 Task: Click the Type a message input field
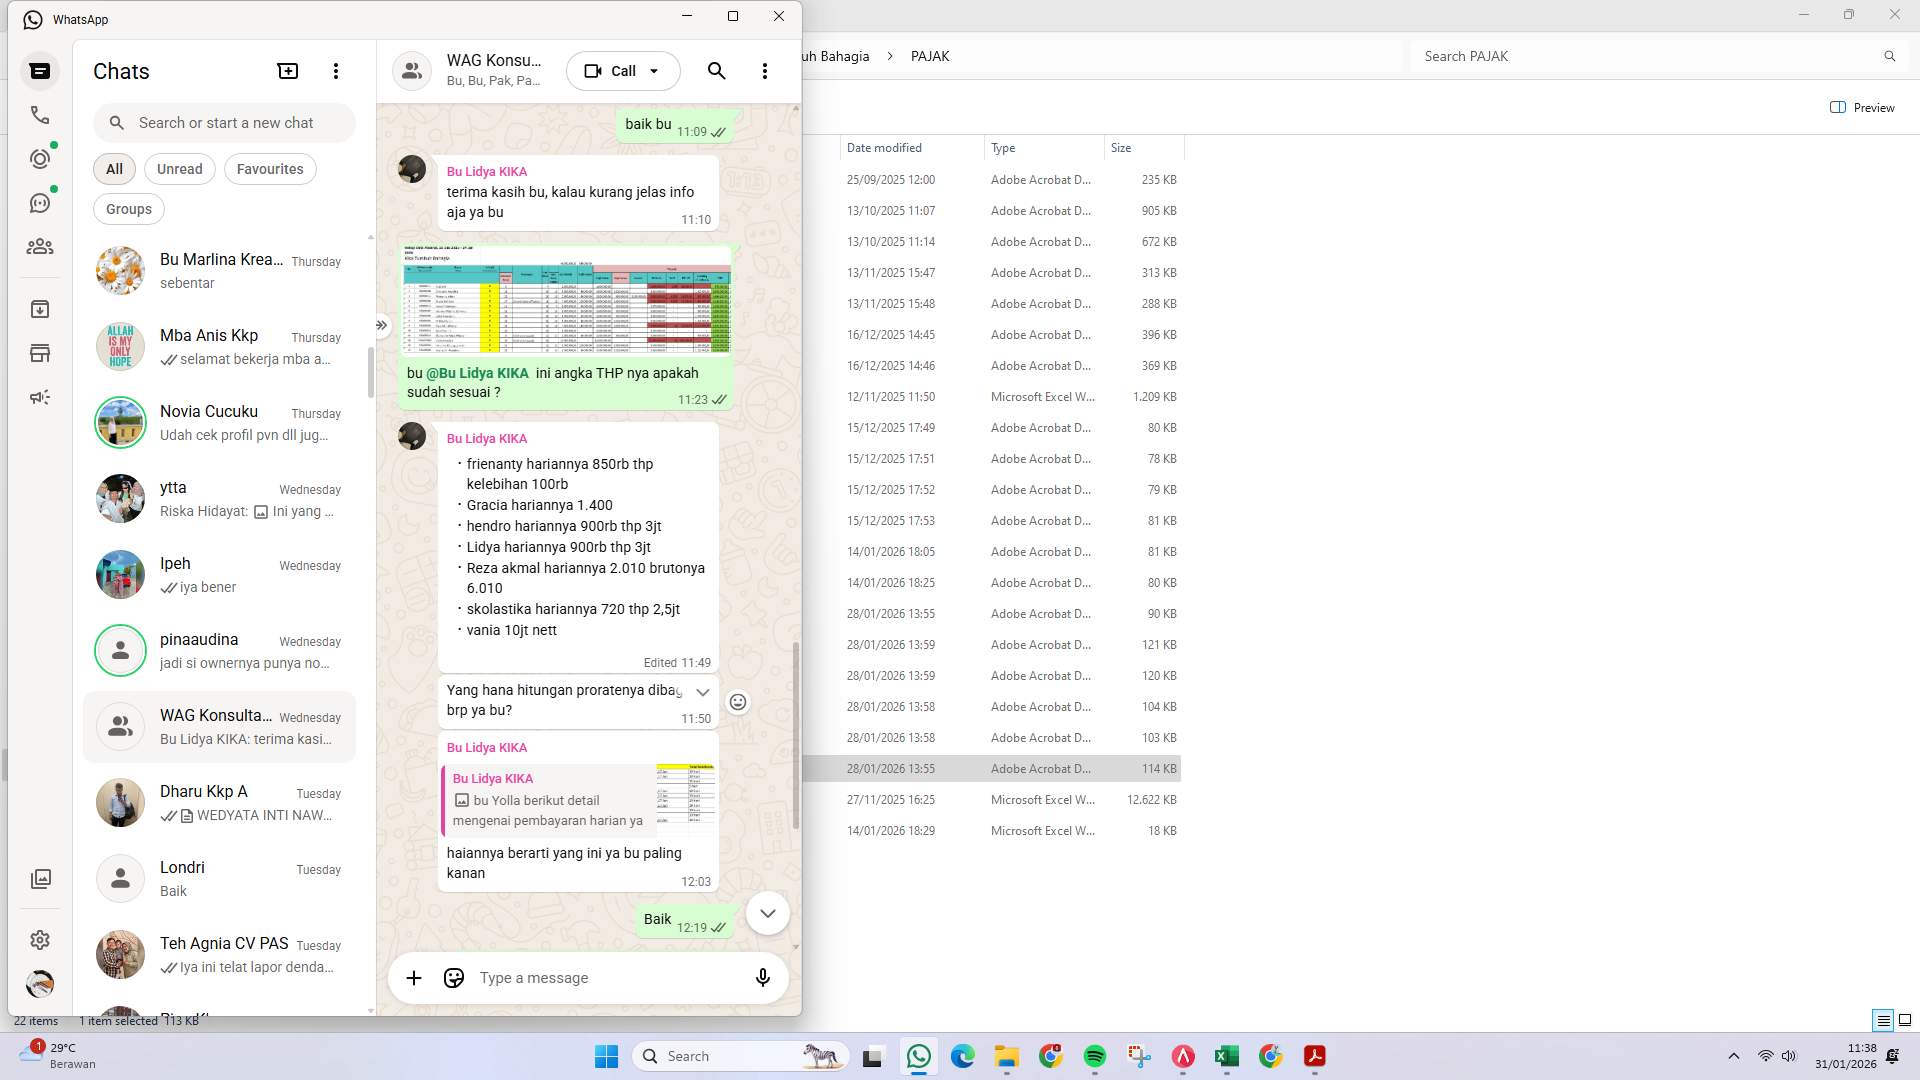pos(580,978)
